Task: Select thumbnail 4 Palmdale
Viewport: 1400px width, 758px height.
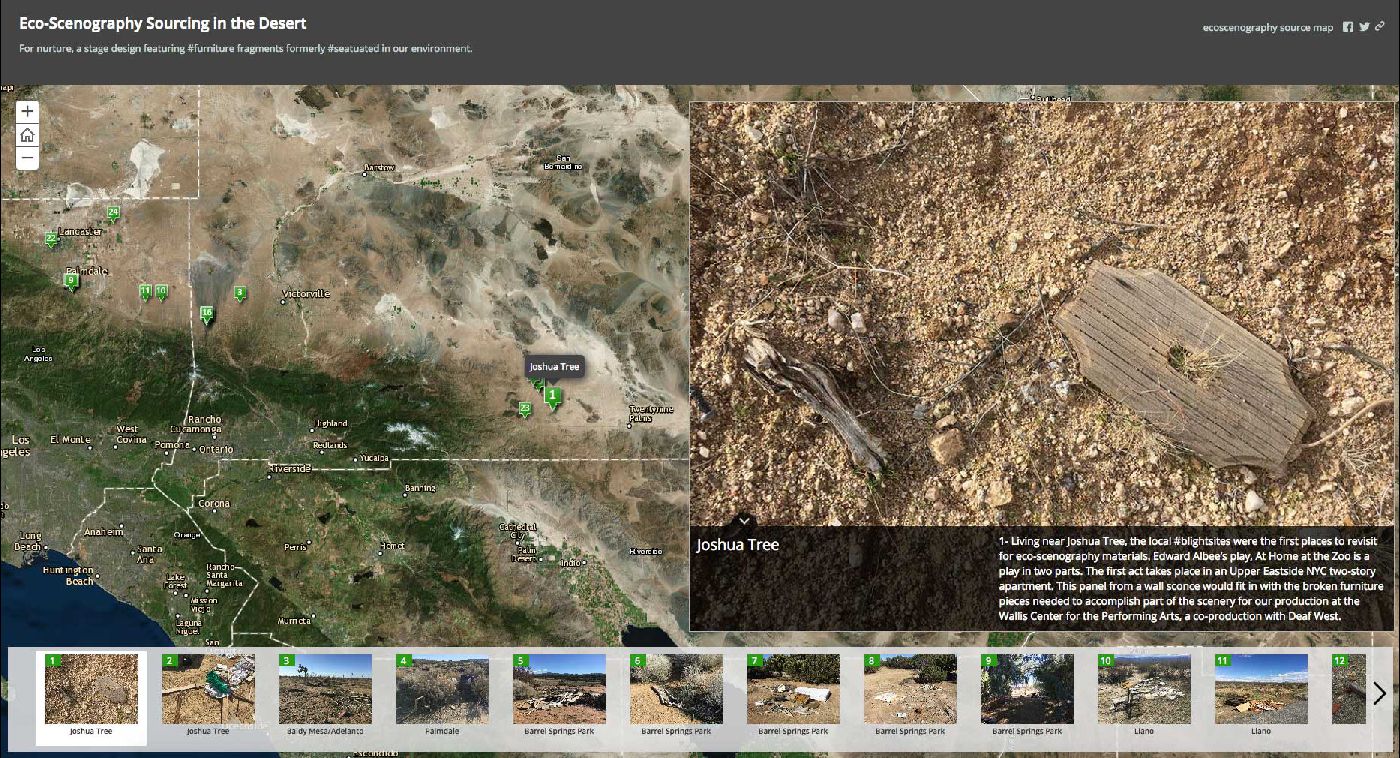Action: point(442,689)
